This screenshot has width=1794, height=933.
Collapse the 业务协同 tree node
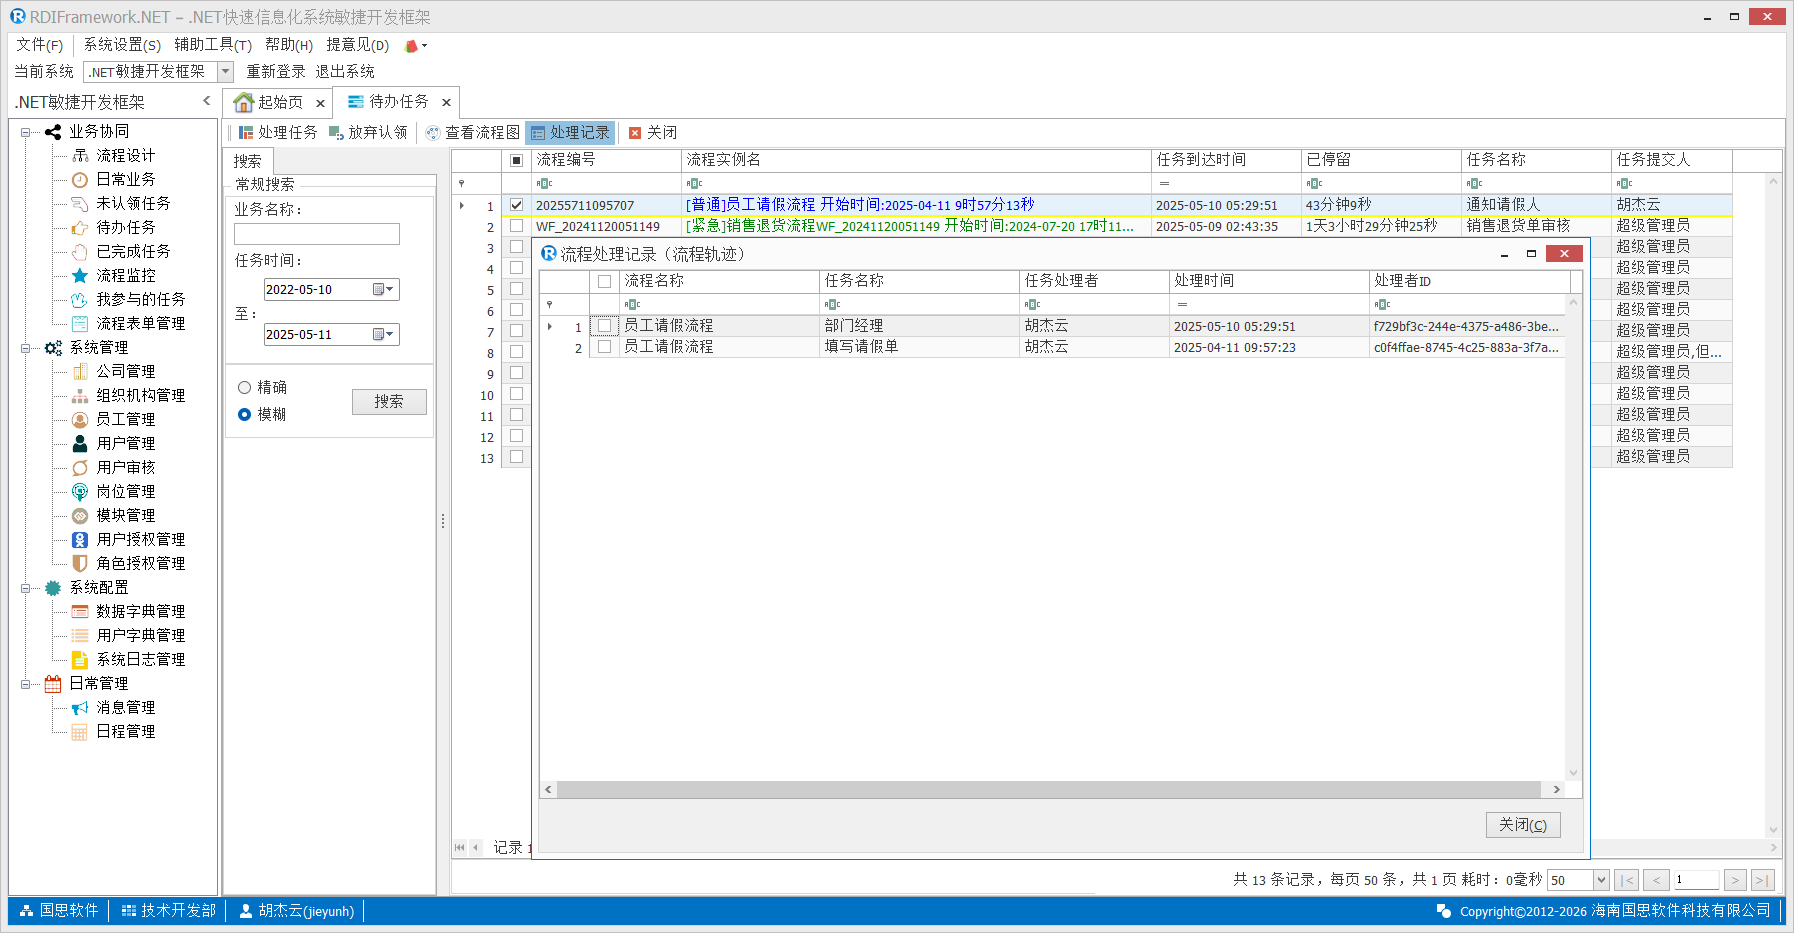[25, 132]
